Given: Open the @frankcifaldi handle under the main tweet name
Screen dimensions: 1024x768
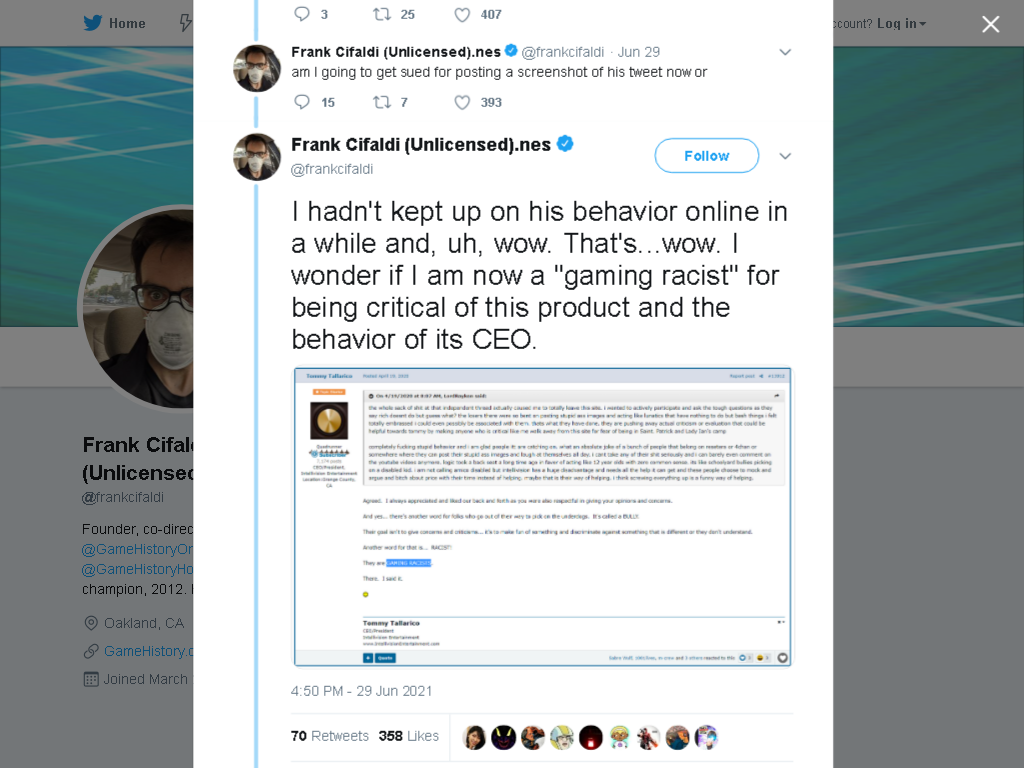Looking at the screenshot, I should click(x=332, y=169).
